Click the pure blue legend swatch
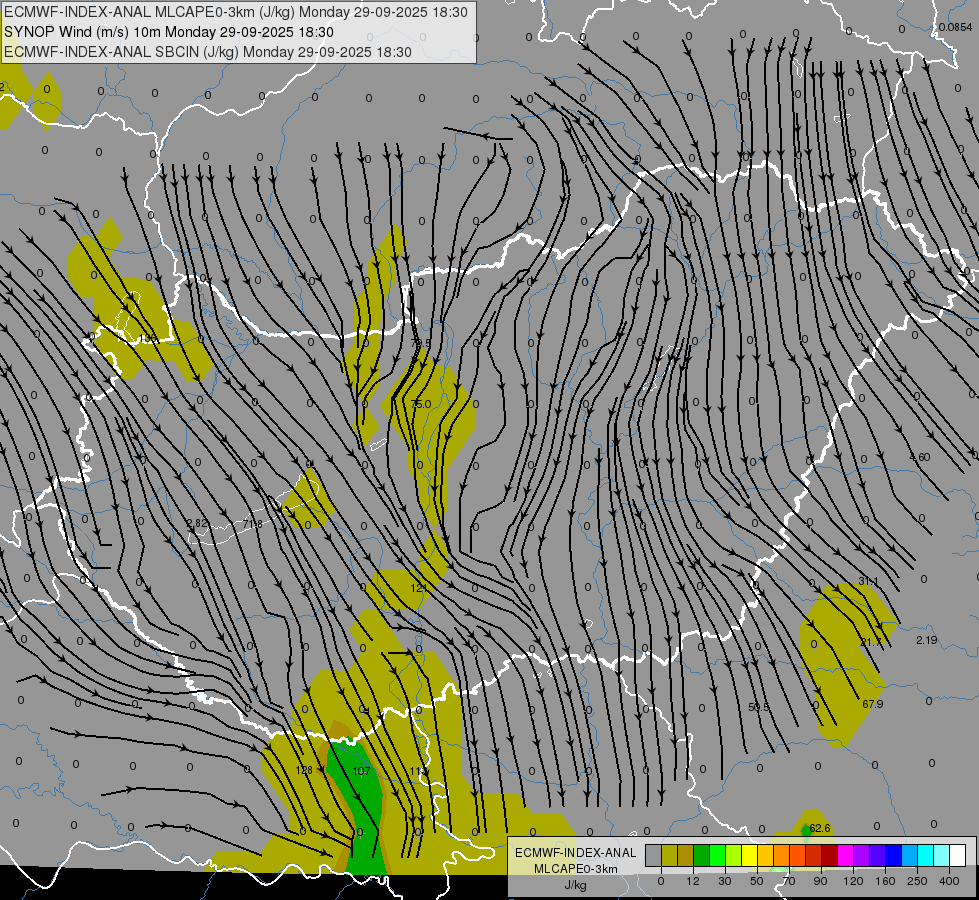Viewport: 979px width, 900px height. click(x=893, y=855)
